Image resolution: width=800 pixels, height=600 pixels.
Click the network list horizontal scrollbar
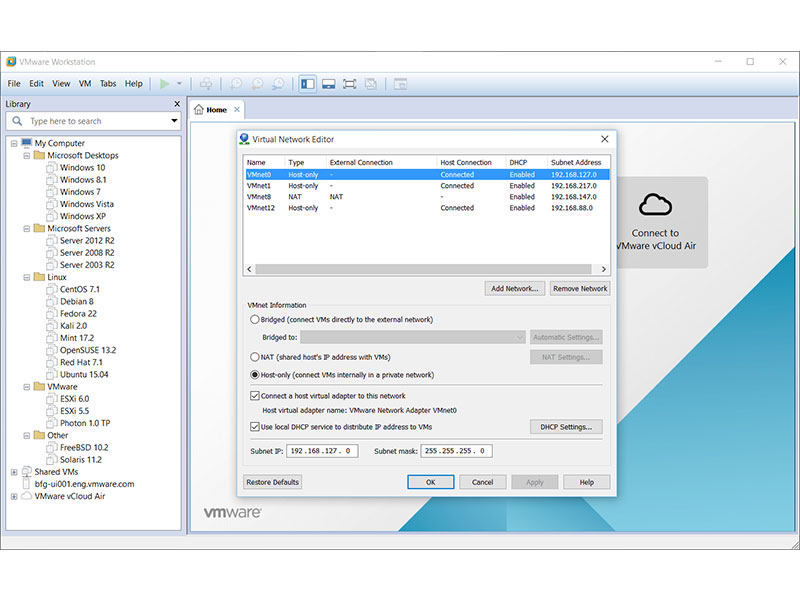pyautogui.click(x=423, y=269)
